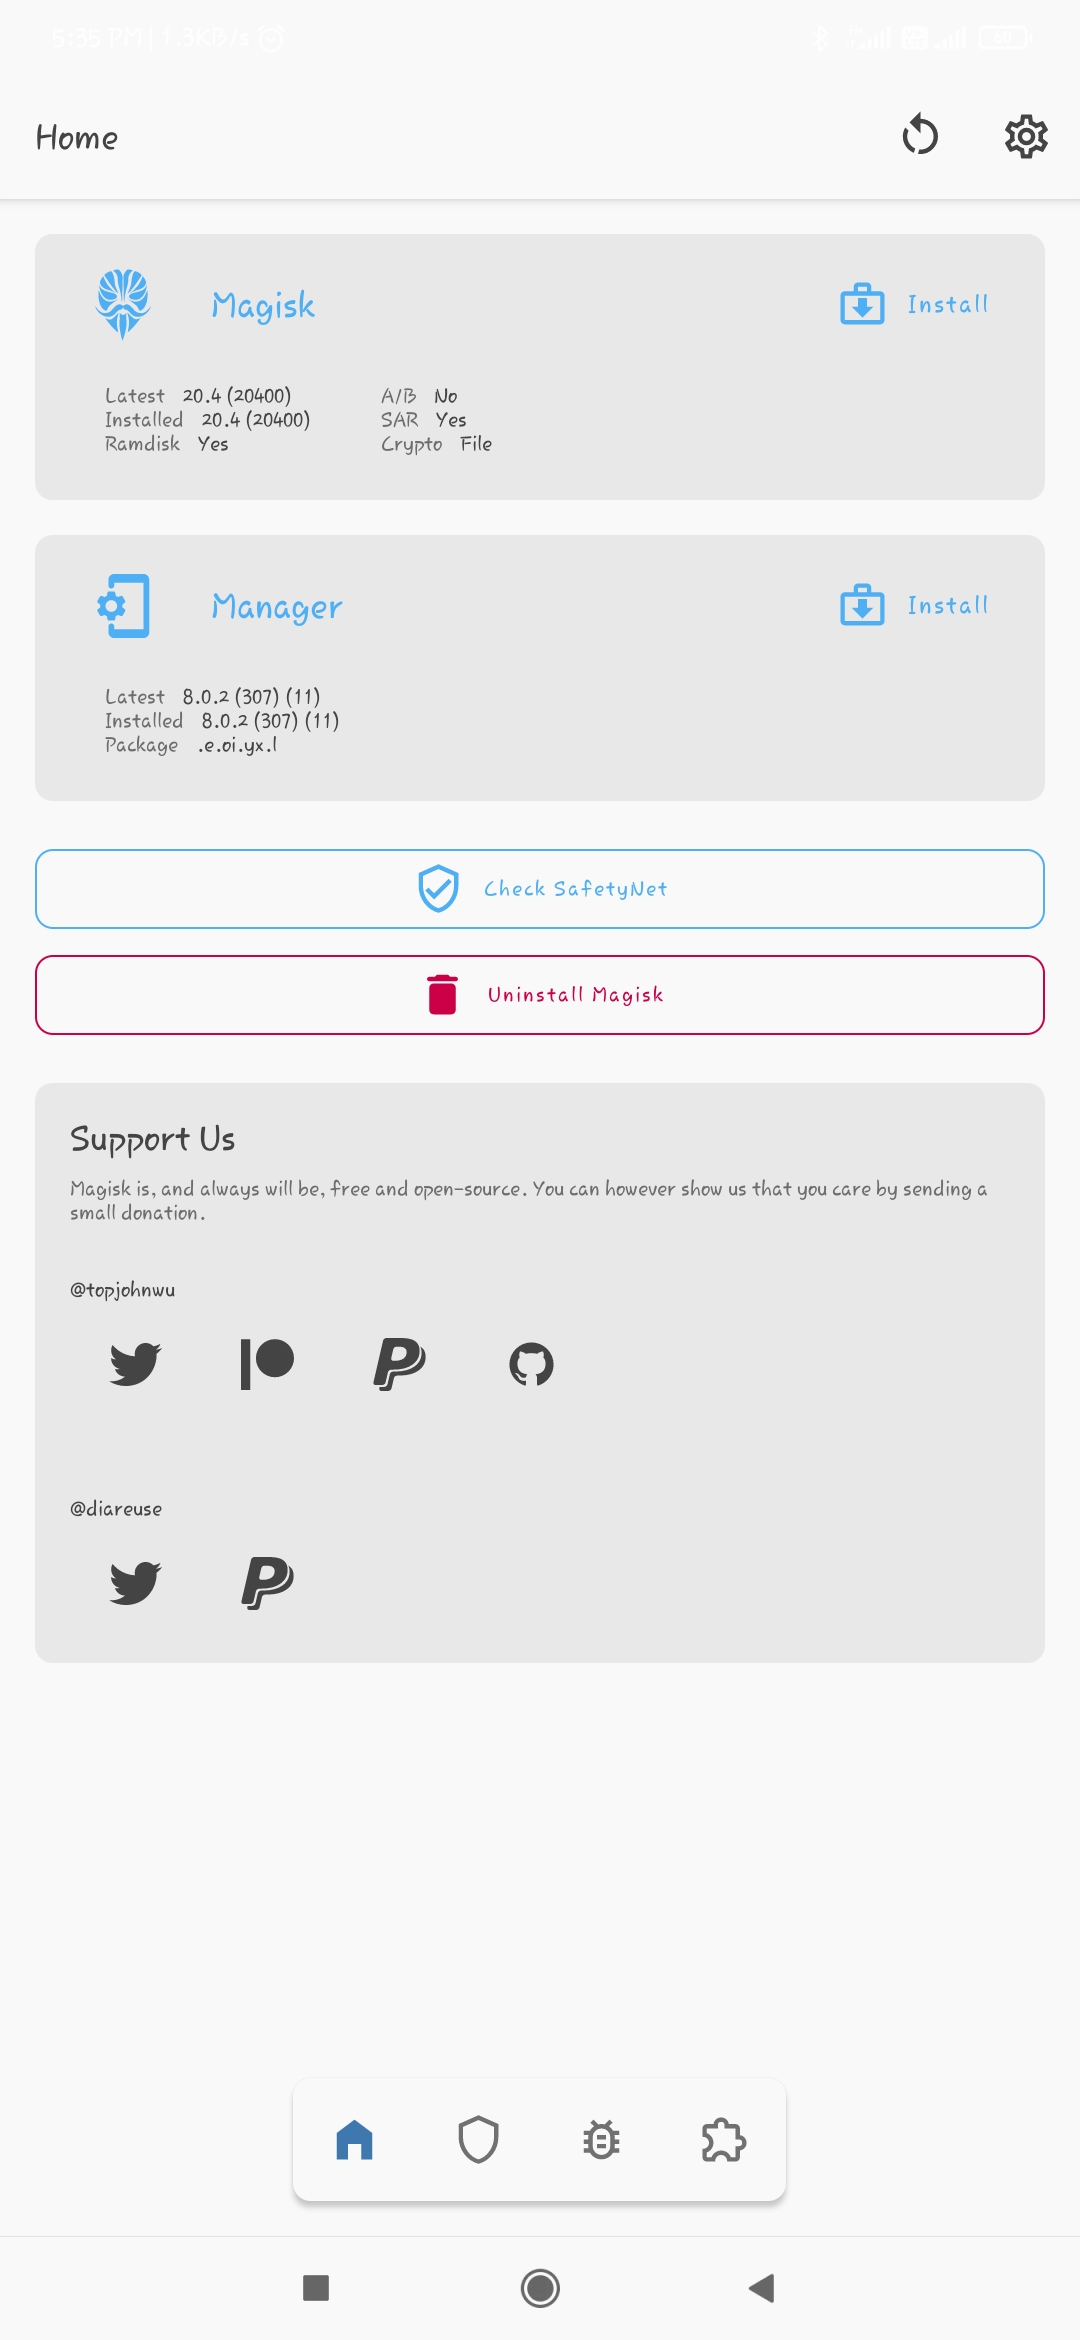Open topjohnwu's GitHub icon
Screen dimensions: 1080x2340
pyautogui.click(x=531, y=1364)
